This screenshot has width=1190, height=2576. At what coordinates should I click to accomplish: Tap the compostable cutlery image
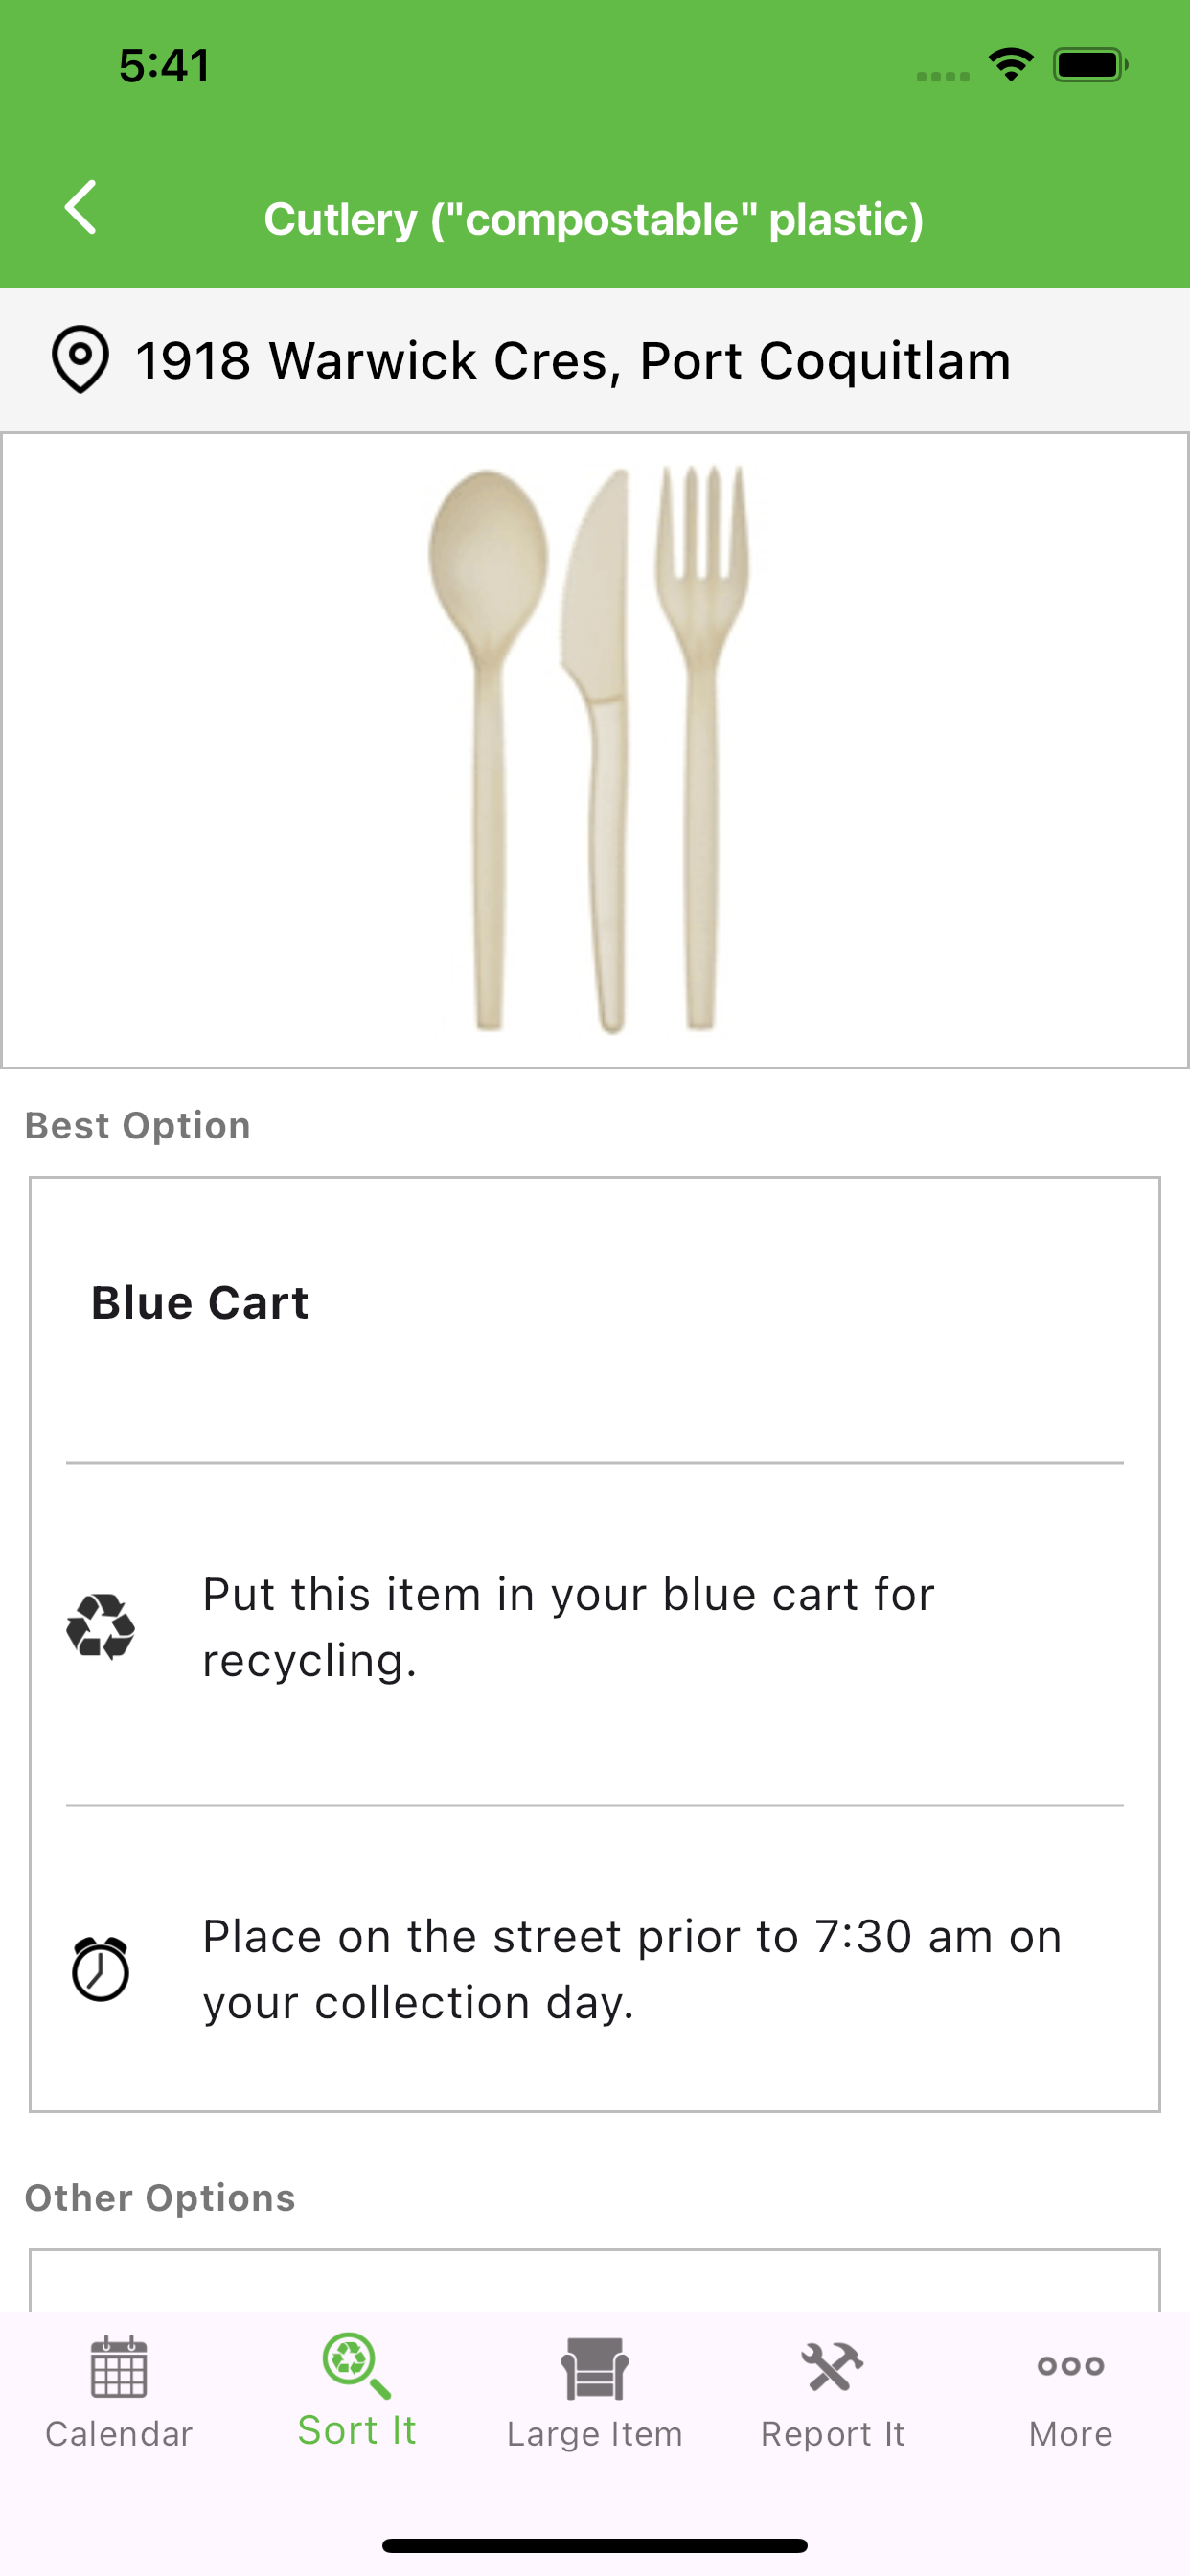click(x=590, y=750)
